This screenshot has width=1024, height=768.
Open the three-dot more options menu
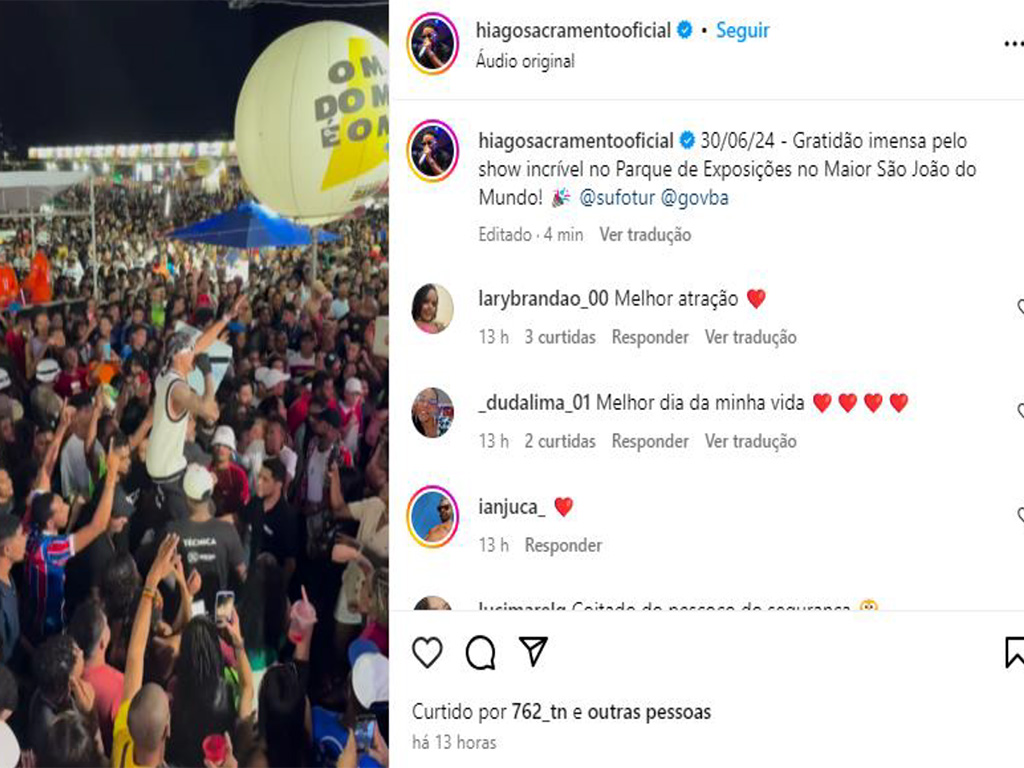pos(1014,44)
